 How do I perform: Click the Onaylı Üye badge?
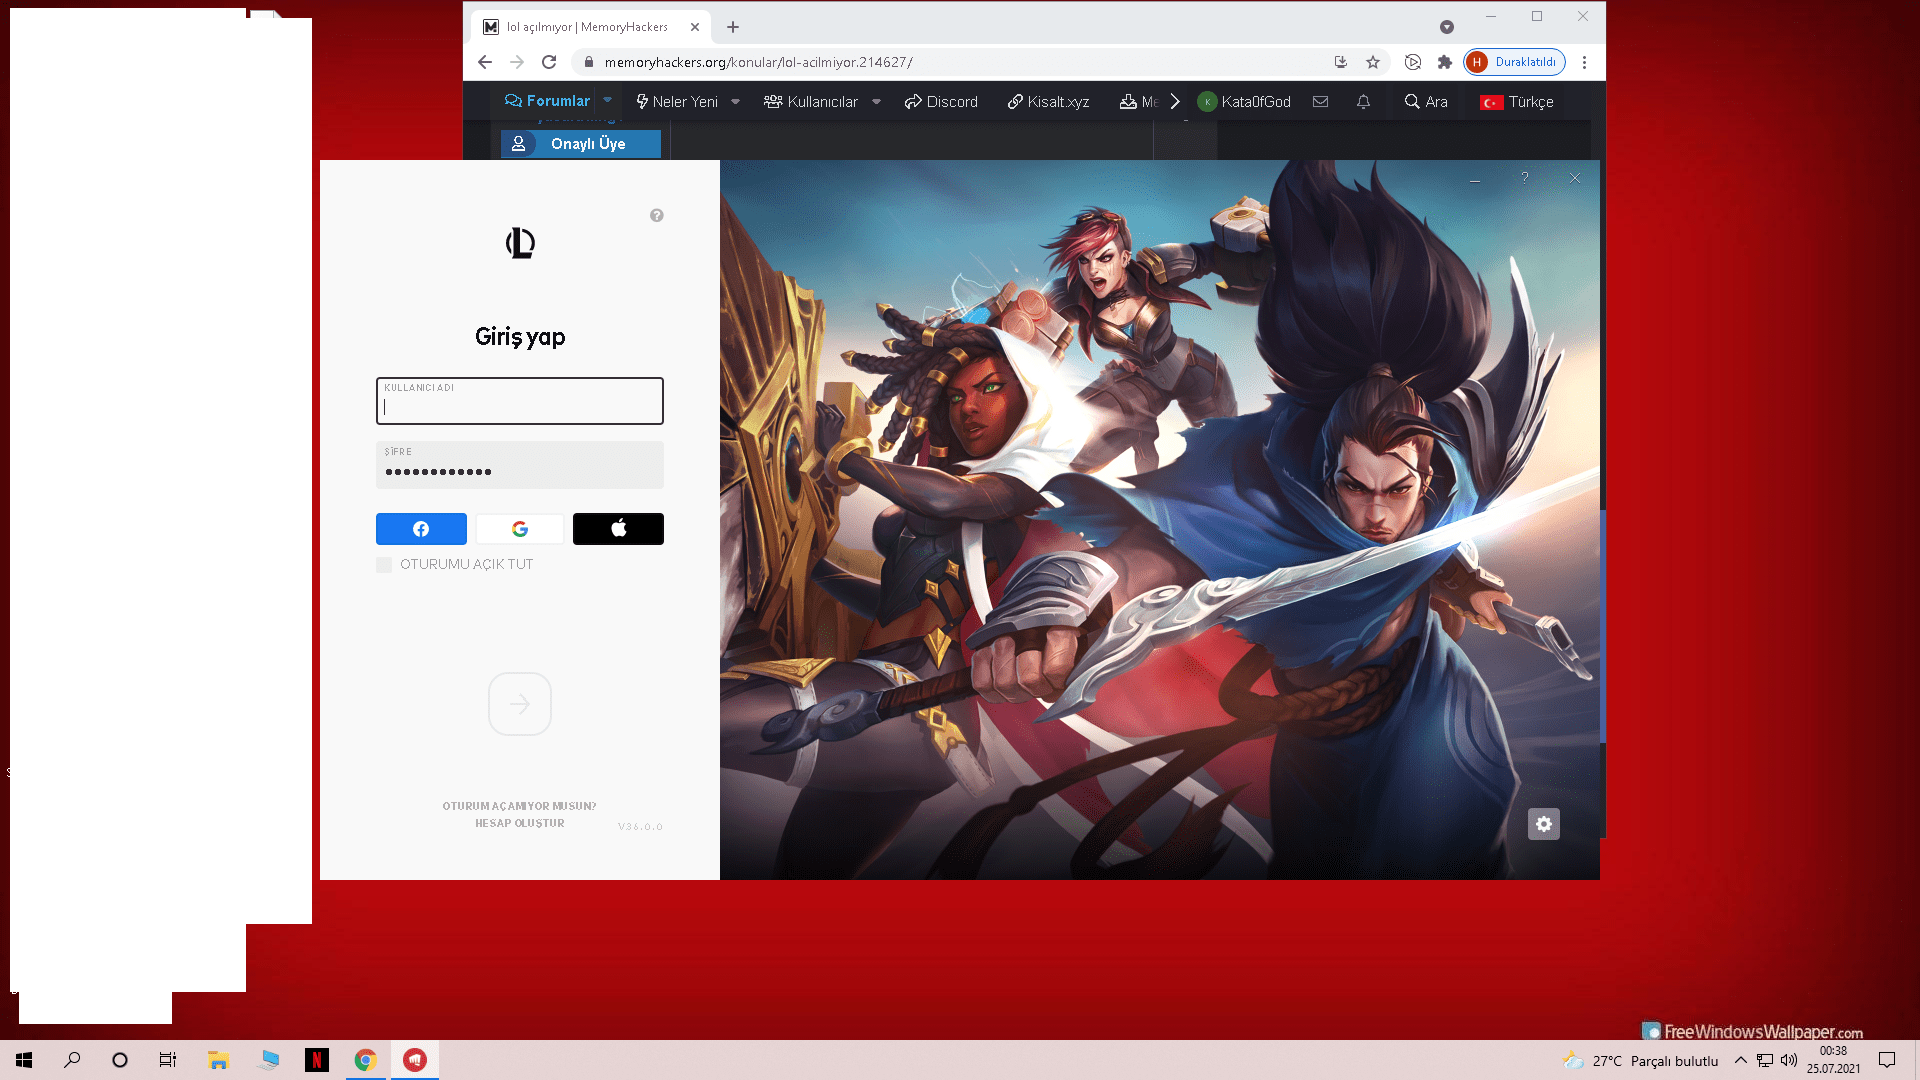pos(581,144)
